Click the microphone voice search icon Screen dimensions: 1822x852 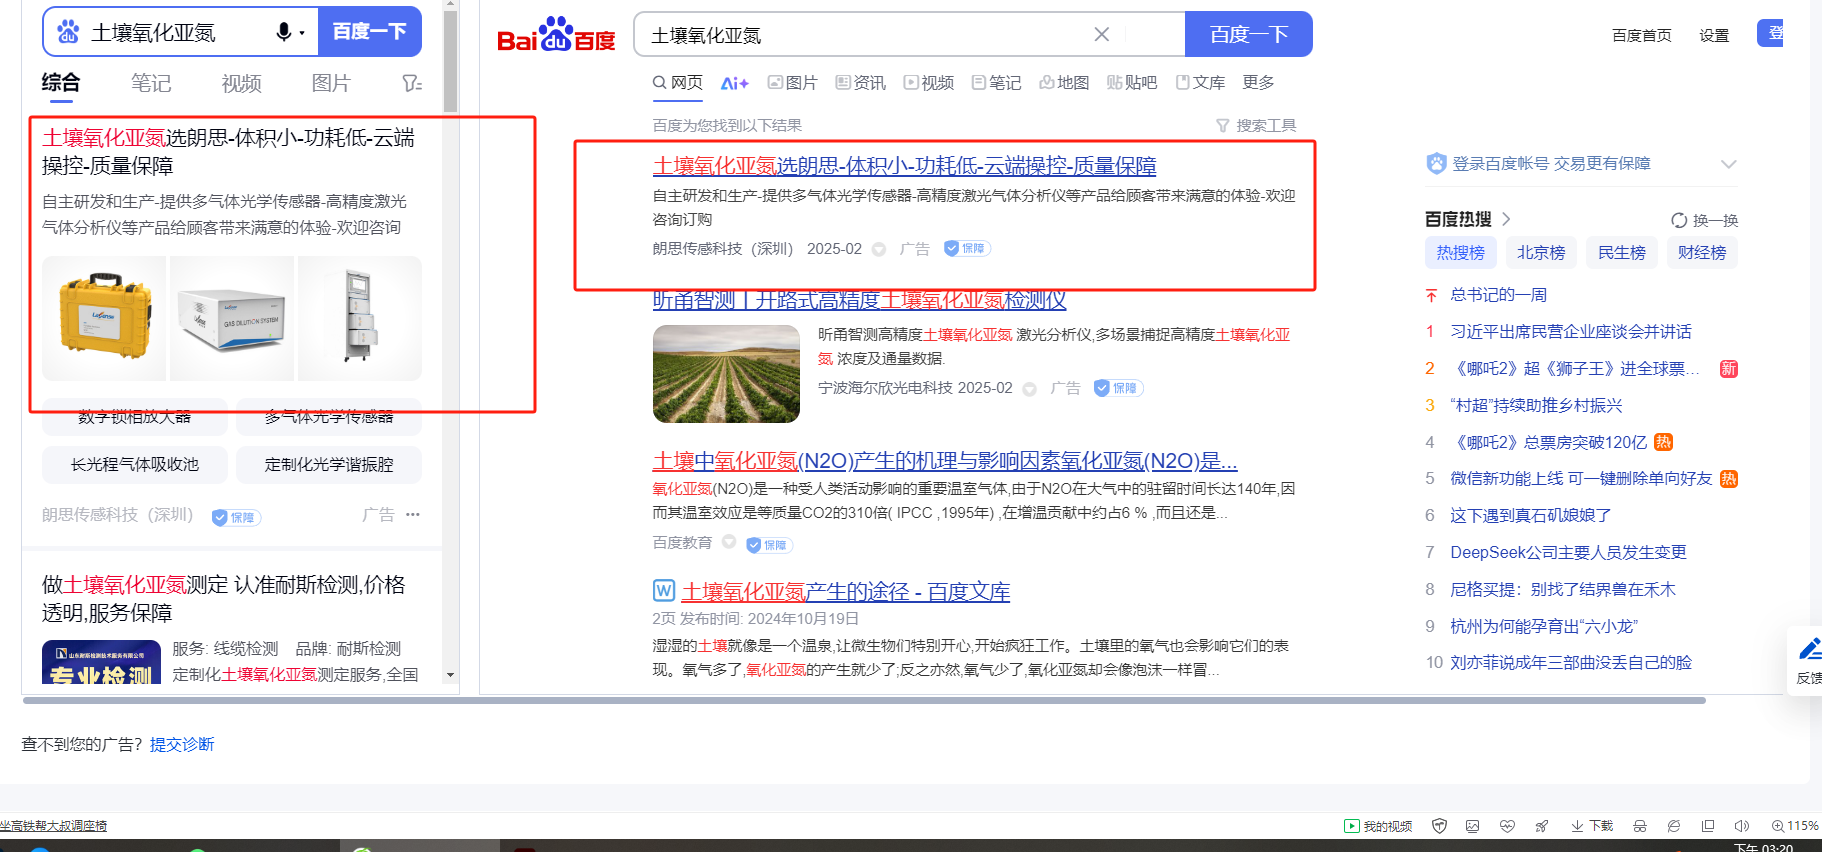[x=284, y=32]
